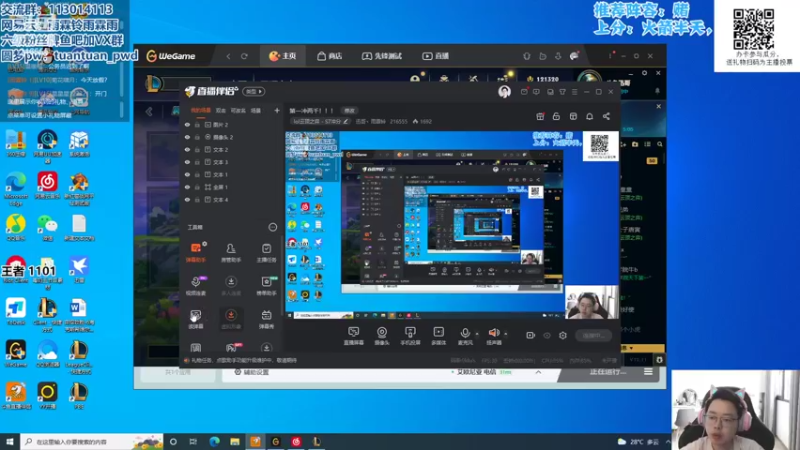Add a 直播弹幕 source from the bottom bar
The width and height of the screenshot is (800, 450).
(x=354, y=336)
